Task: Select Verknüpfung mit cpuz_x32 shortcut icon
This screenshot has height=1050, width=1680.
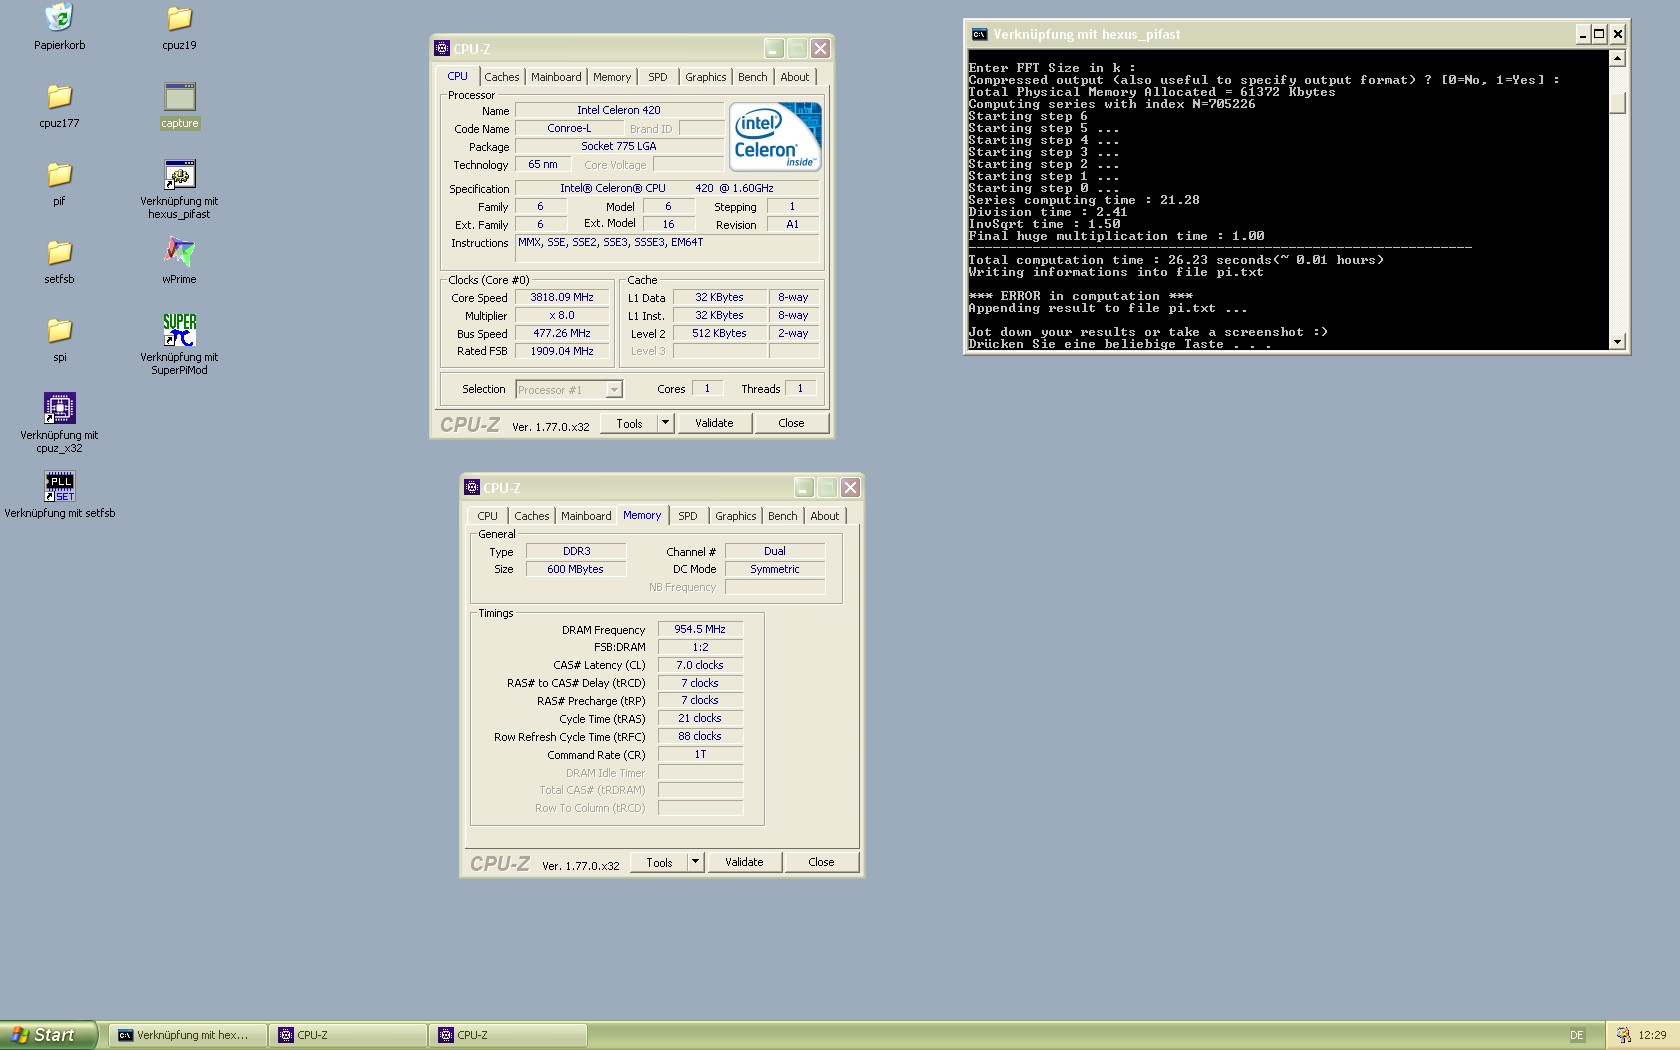Action: pyautogui.click(x=59, y=407)
